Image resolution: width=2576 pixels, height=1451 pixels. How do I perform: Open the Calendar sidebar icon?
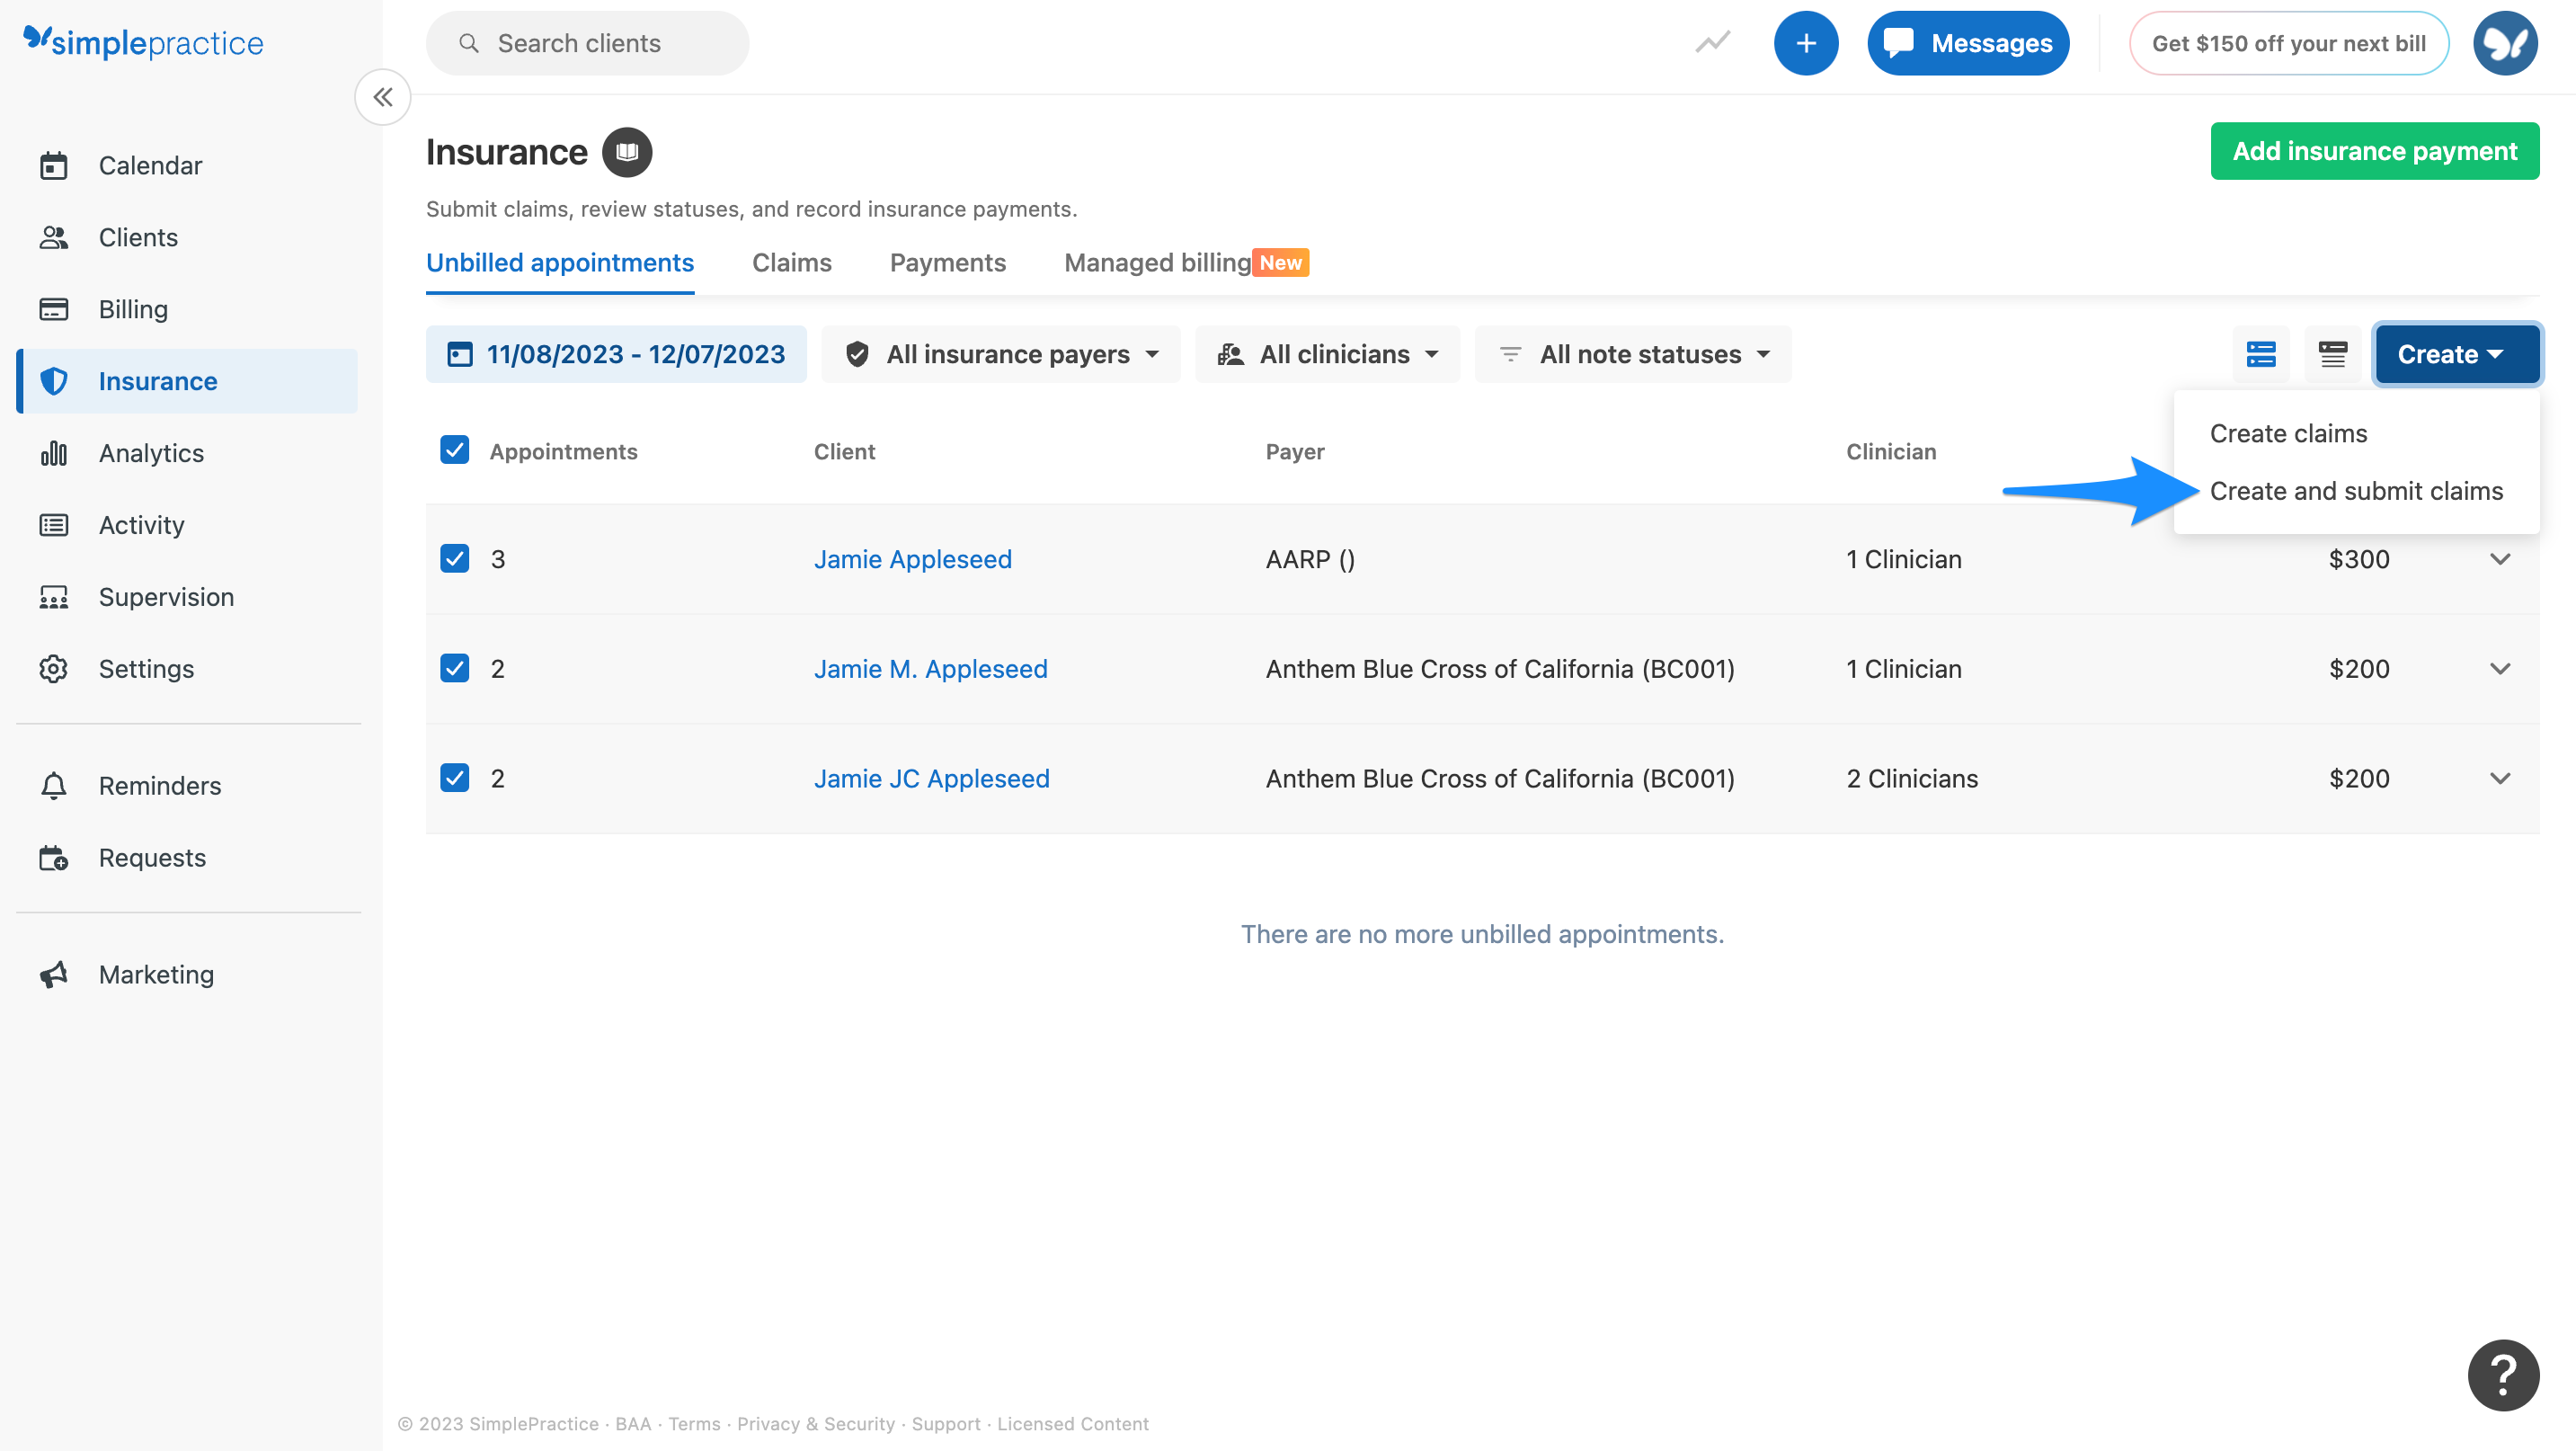(x=54, y=165)
